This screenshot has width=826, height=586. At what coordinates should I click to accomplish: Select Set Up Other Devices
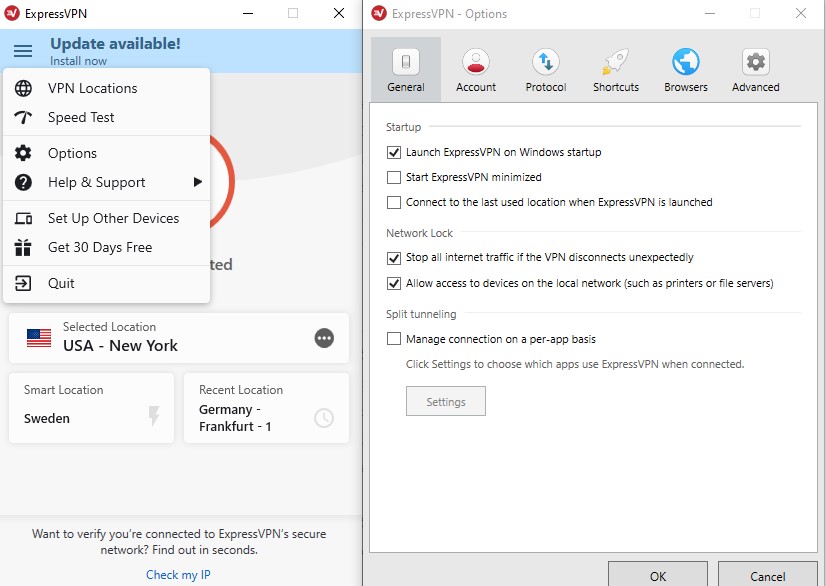tap(106, 218)
